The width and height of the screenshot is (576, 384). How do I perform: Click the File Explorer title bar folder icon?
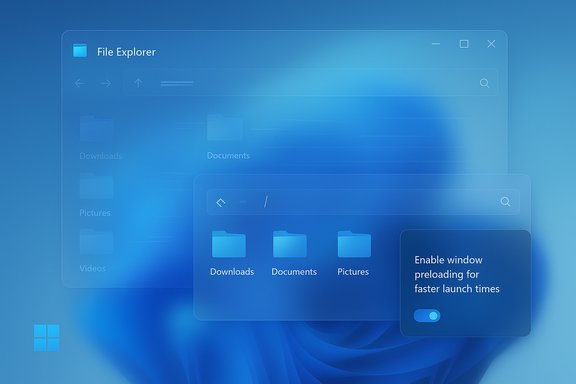(80, 50)
